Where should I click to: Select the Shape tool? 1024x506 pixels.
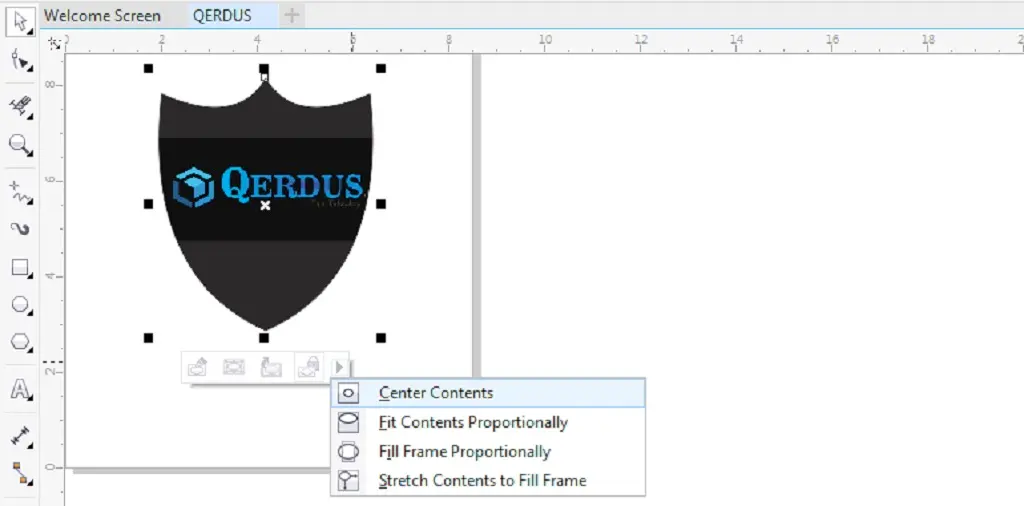pyautogui.click(x=21, y=61)
